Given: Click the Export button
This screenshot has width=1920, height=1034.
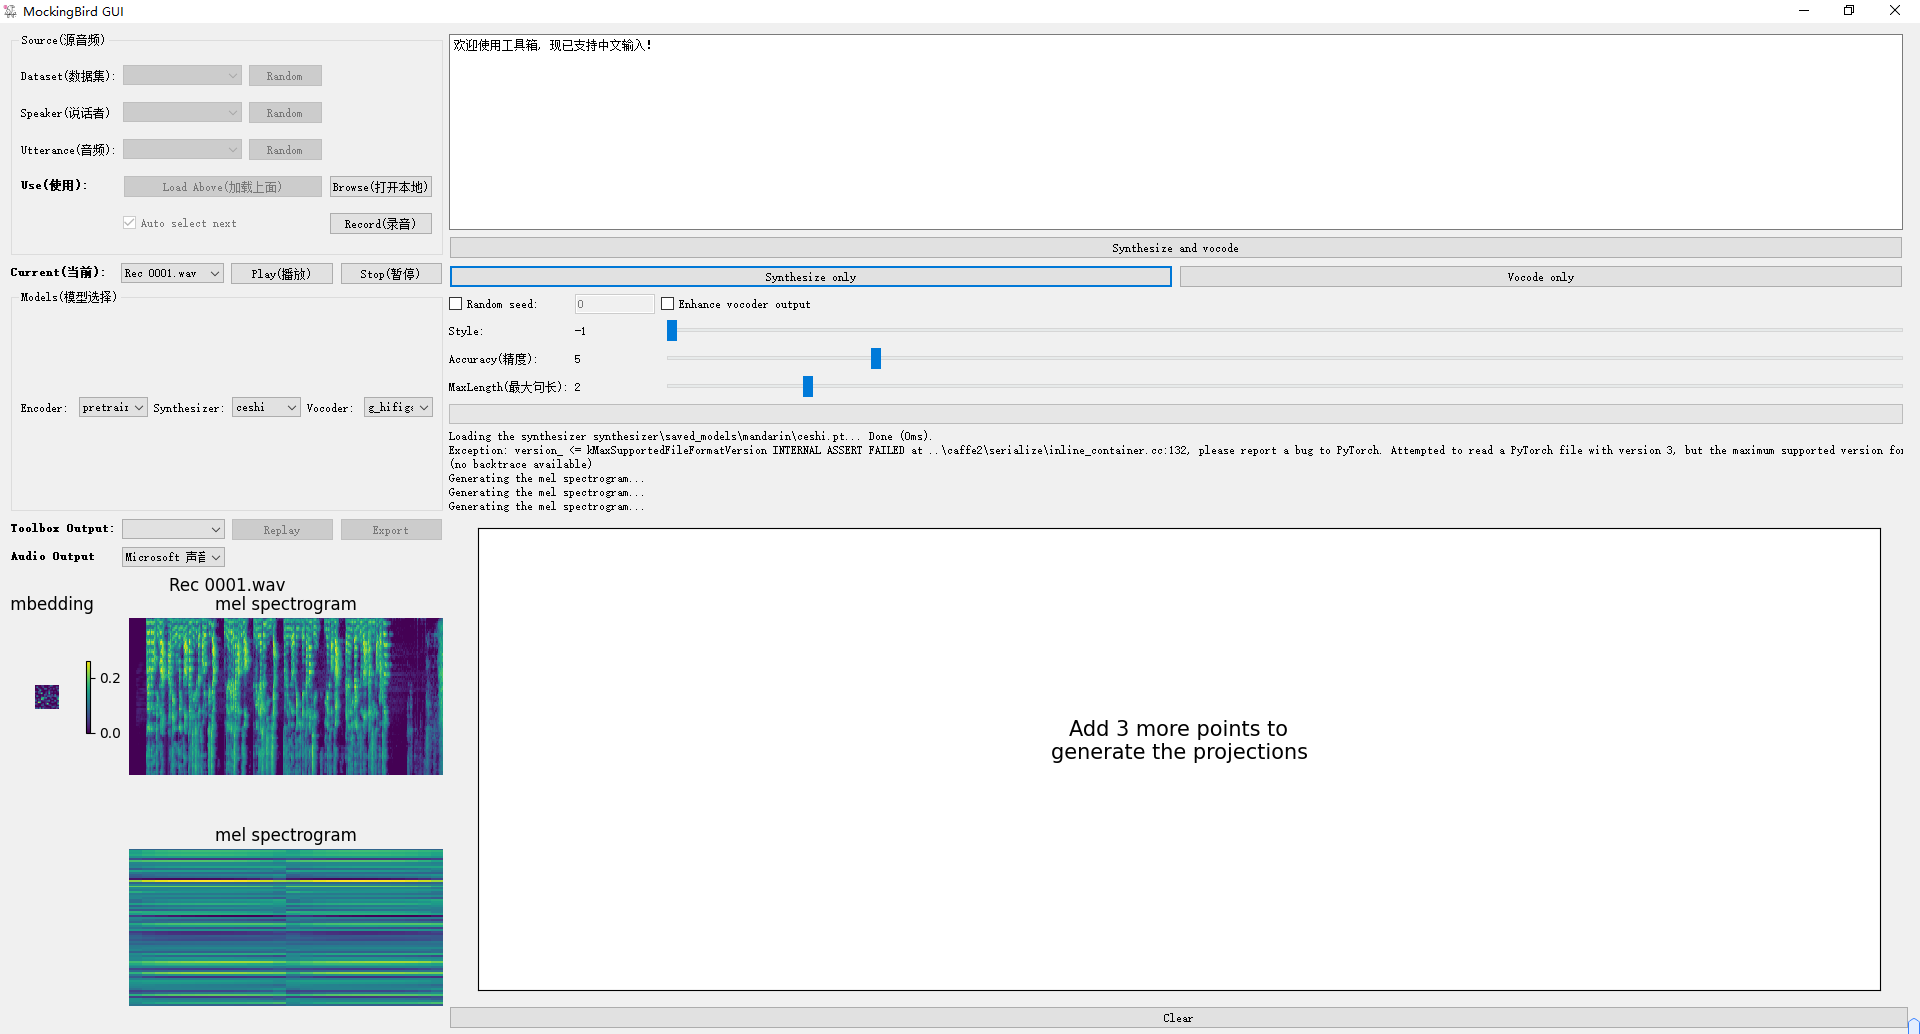Looking at the screenshot, I should (x=391, y=530).
